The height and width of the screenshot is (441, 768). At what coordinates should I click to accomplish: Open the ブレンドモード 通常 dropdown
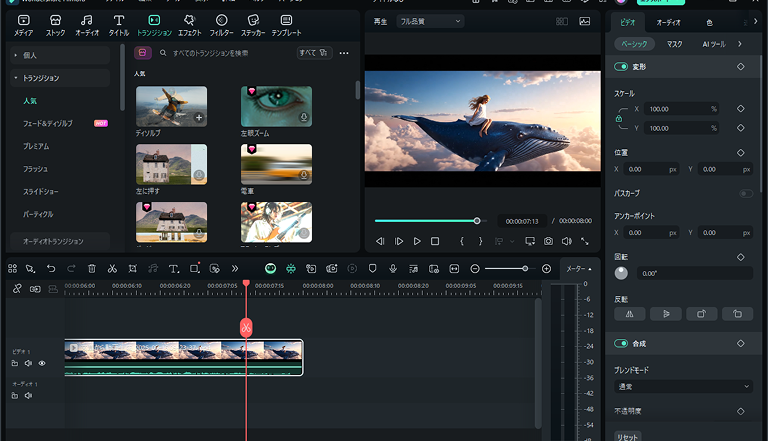(683, 387)
